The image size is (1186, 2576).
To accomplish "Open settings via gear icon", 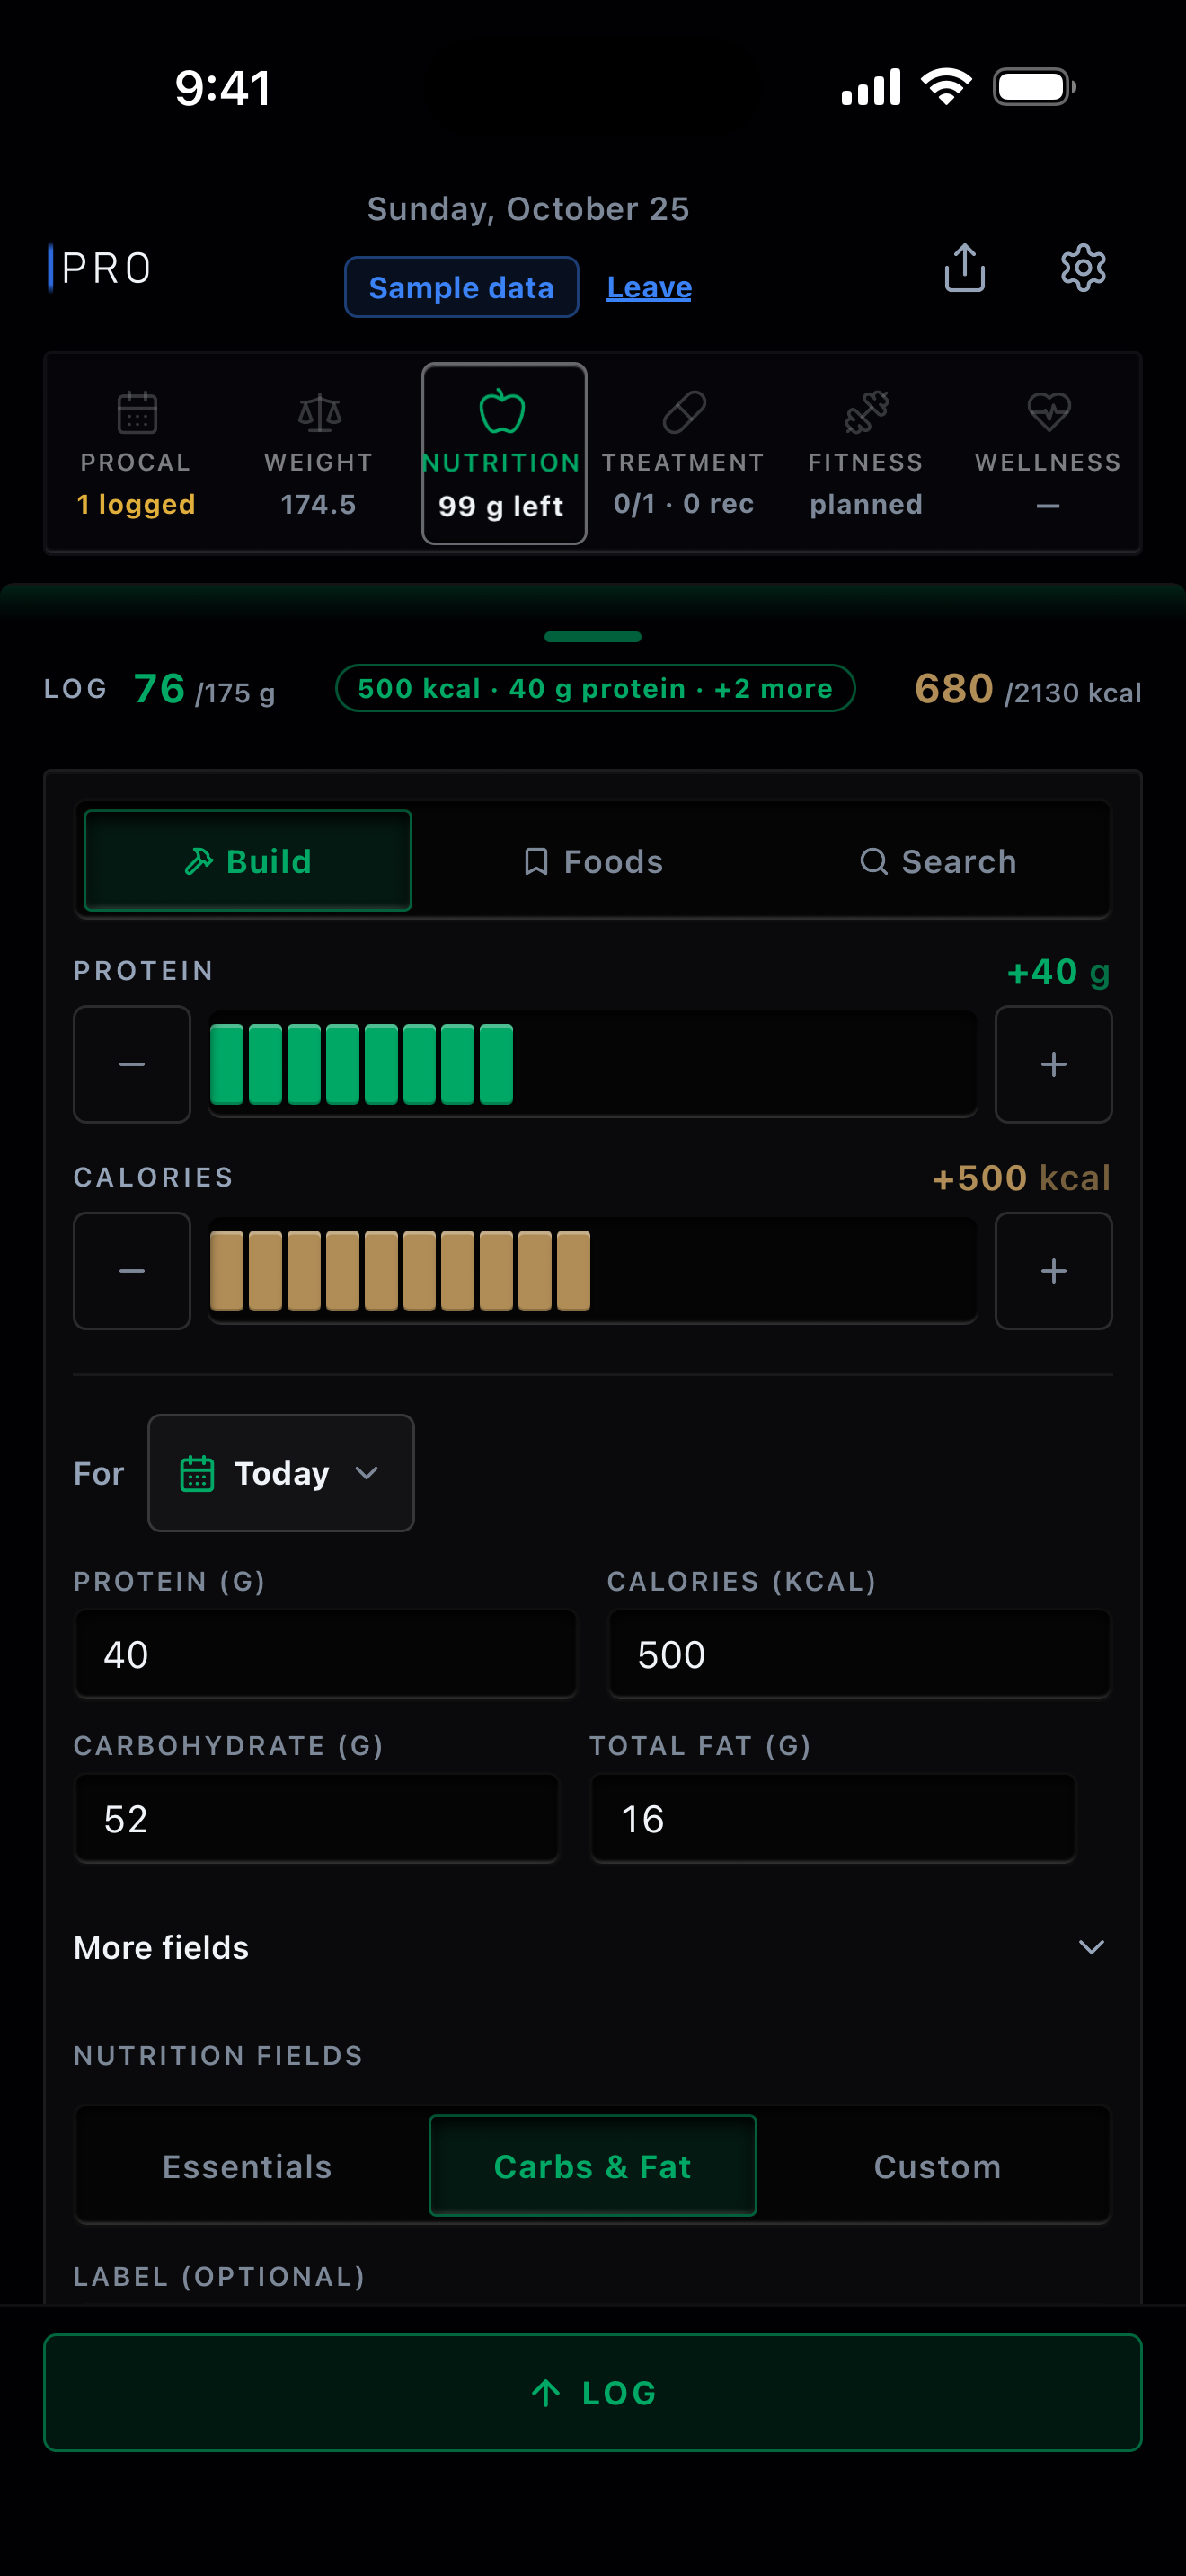I will coord(1083,268).
